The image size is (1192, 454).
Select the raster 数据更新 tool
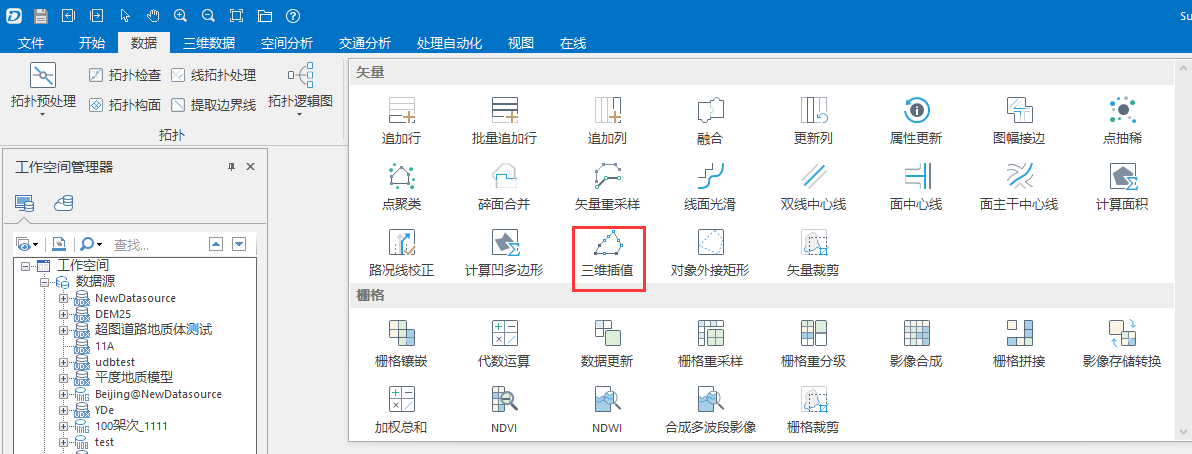607,343
